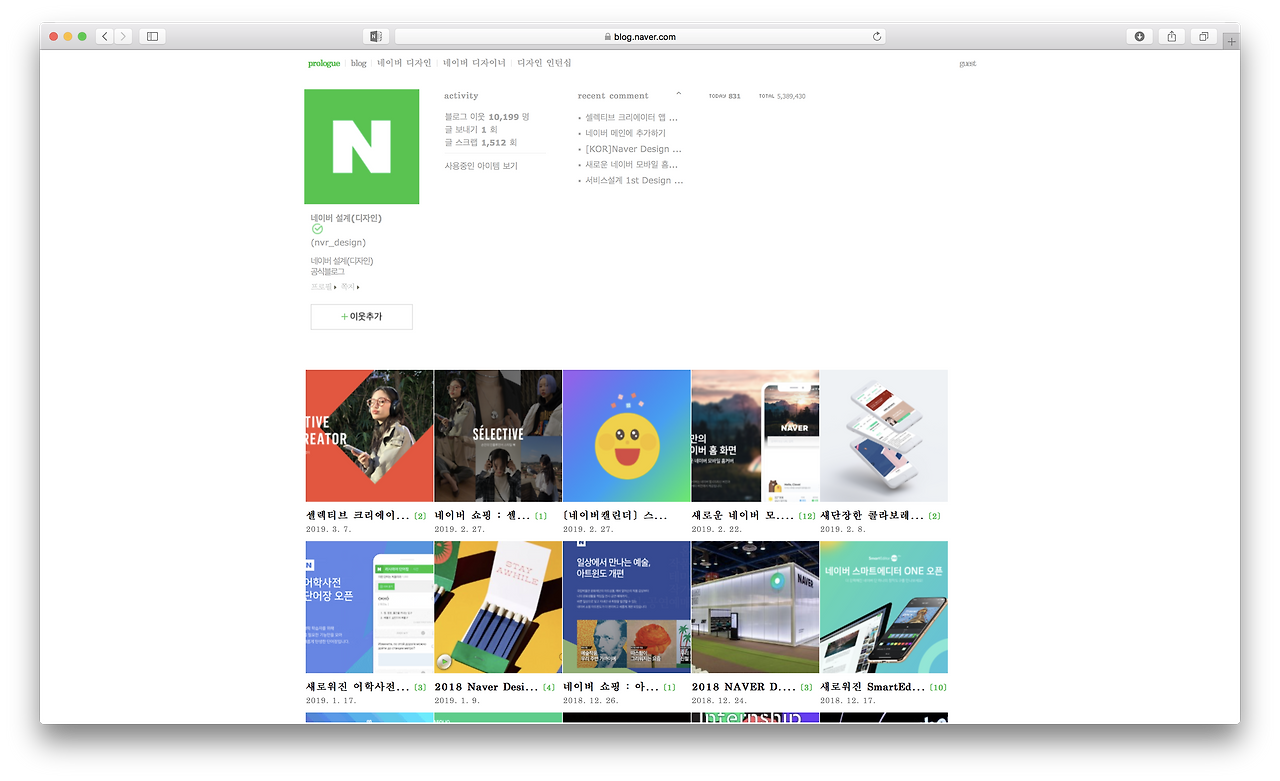This screenshot has height=781, width=1280.
Task: Click the guest link
Action: (967, 63)
